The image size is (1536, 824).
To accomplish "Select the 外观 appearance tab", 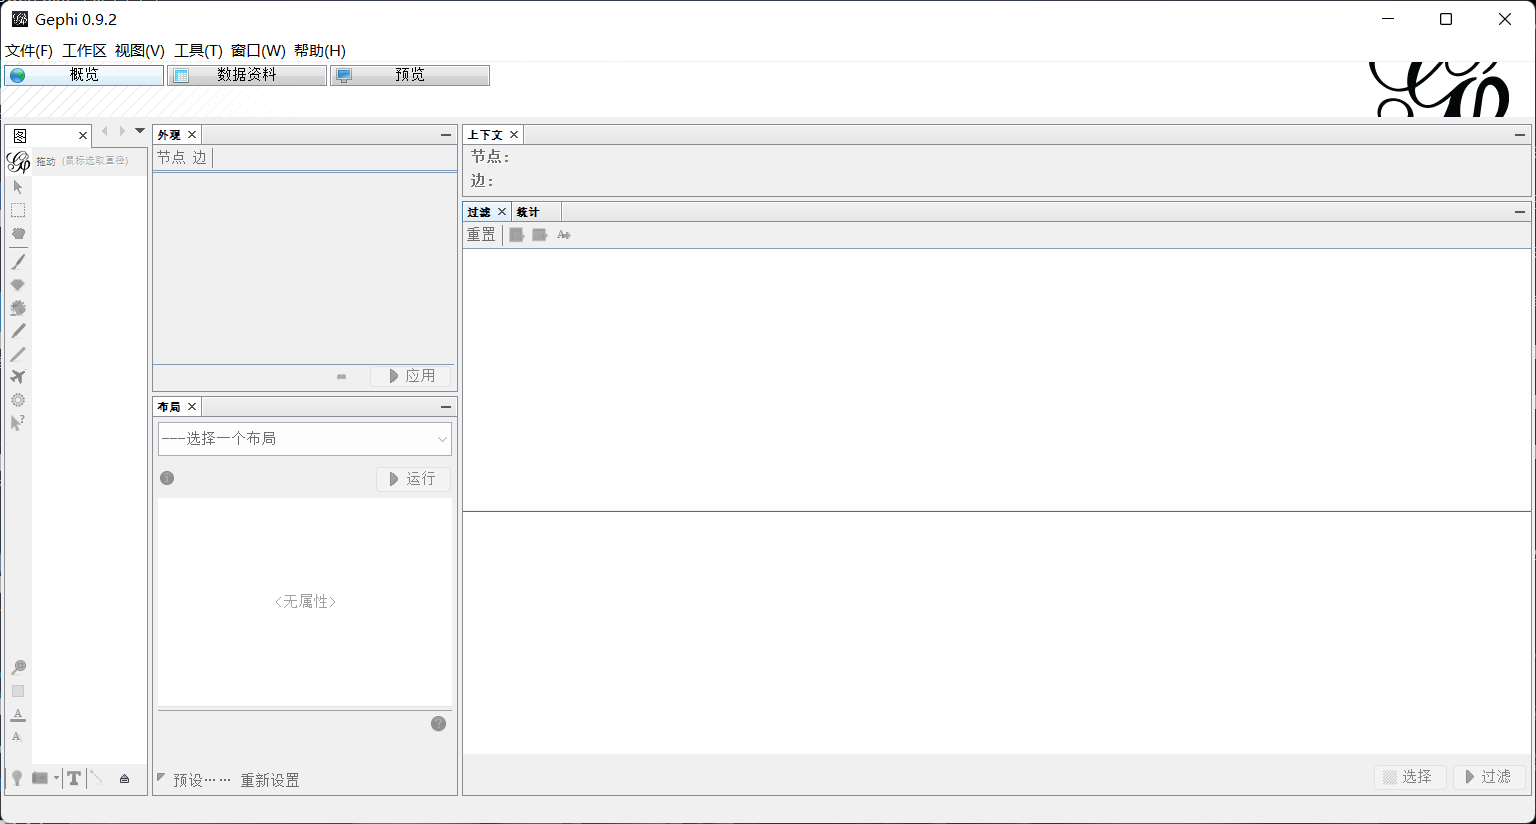I will tap(169, 135).
